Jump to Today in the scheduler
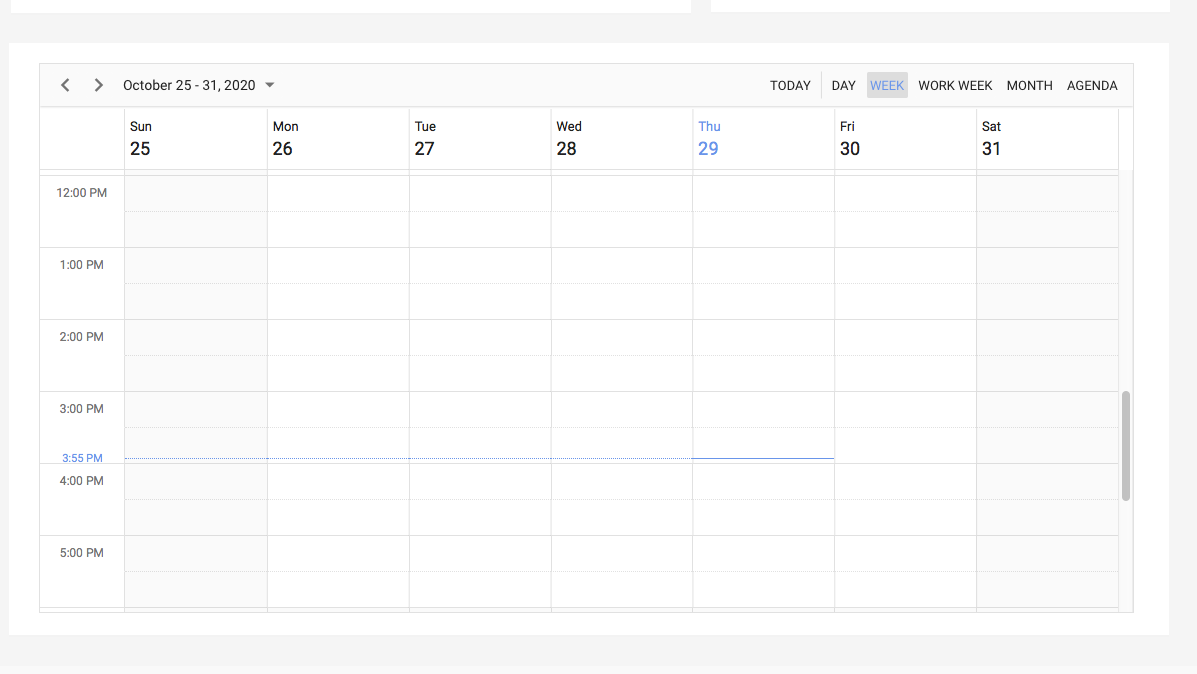Image resolution: width=1197 pixels, height=674 pixels. (x=789, y=86)
